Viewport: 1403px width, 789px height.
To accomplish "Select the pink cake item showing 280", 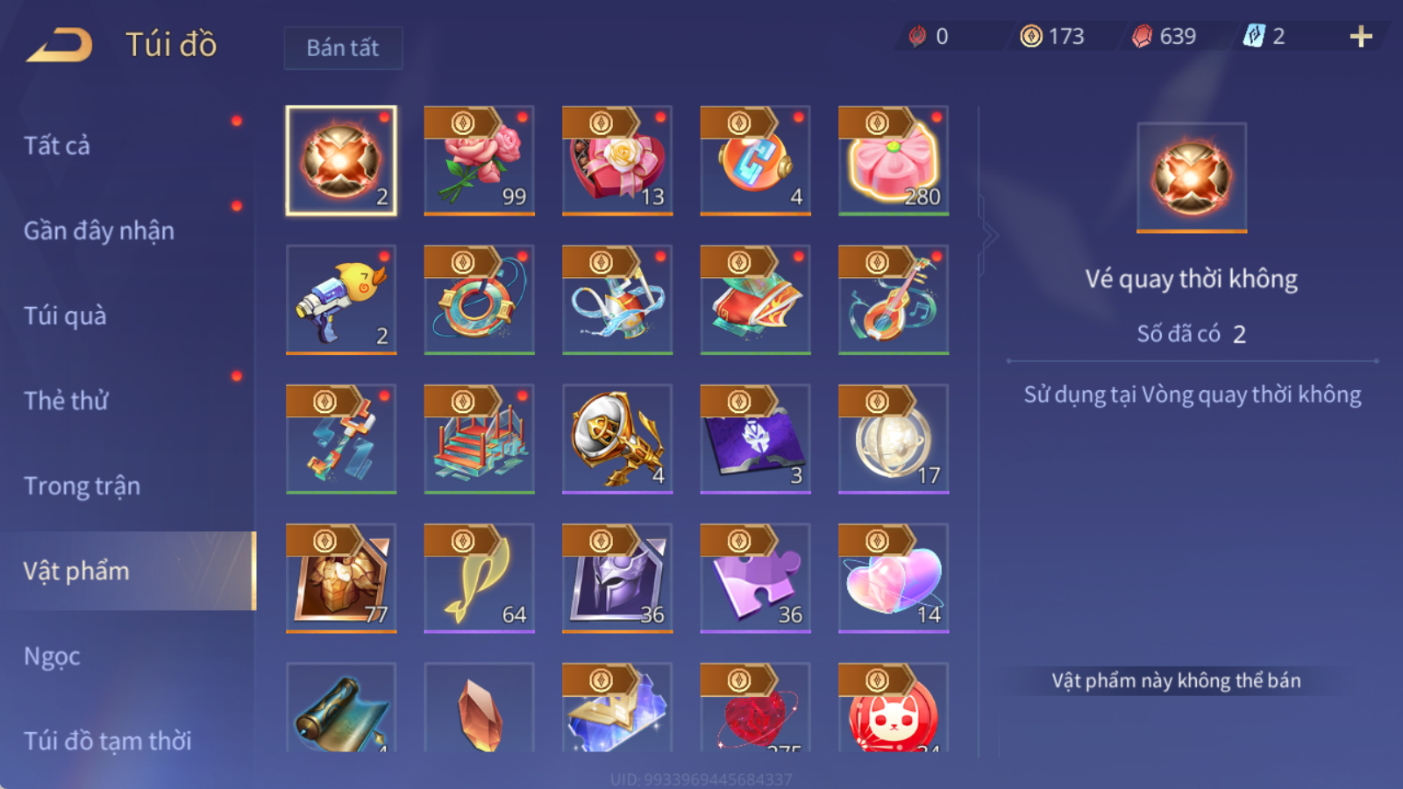I will click(x=893, y=160).
